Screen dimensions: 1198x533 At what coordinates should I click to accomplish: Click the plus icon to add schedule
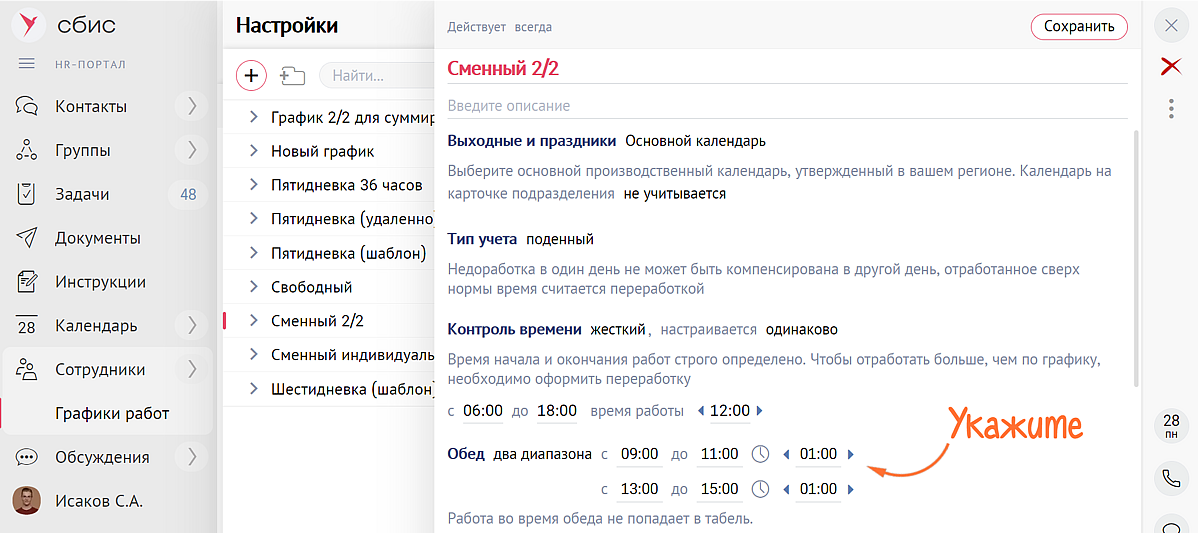251,75
